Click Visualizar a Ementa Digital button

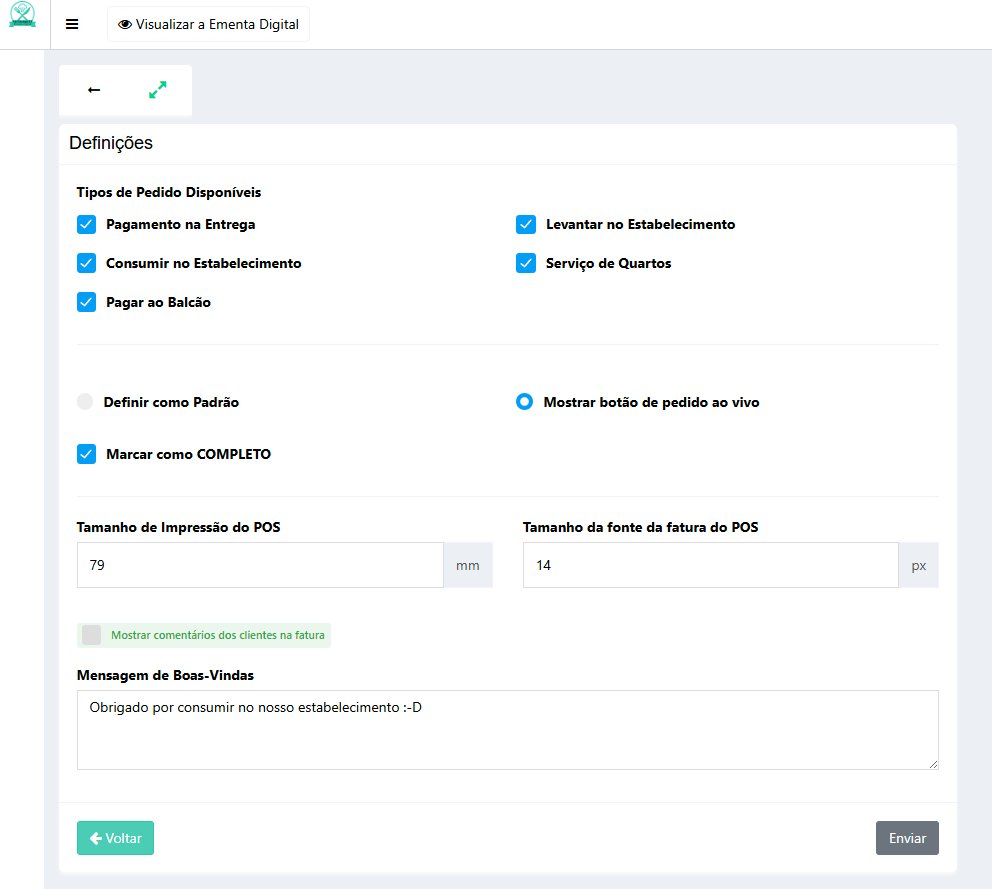[x=208, y=24]
